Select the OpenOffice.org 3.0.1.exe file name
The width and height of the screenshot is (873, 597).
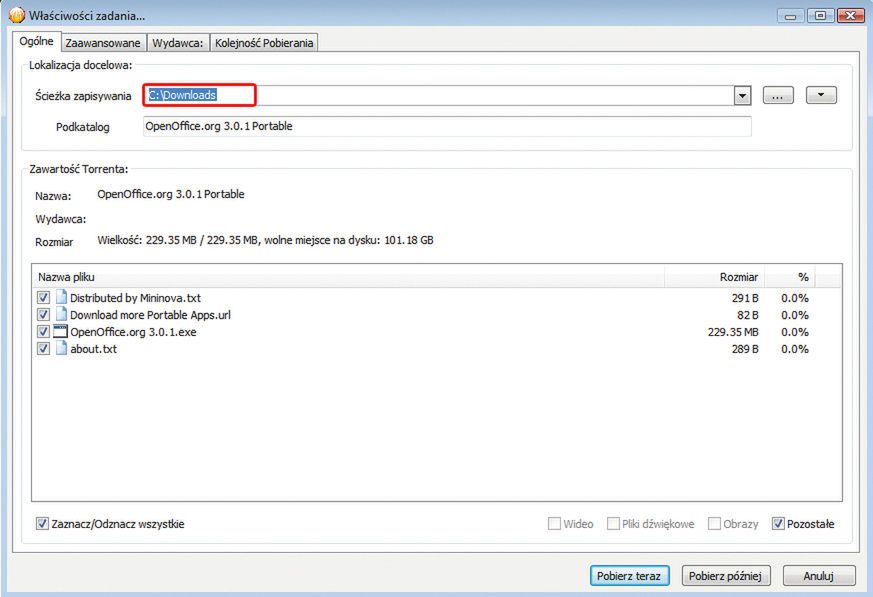click(x=133, y=332)
